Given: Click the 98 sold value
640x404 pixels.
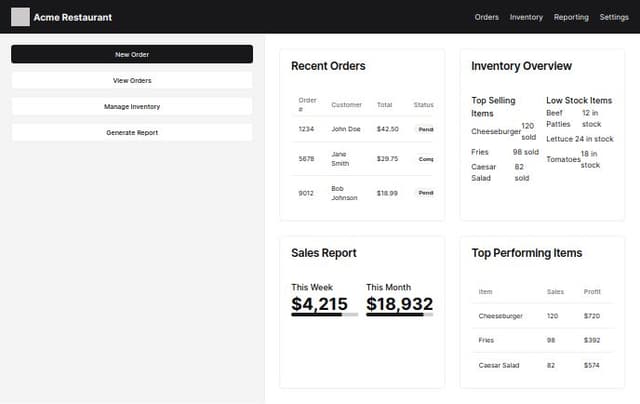Looking at the screenshot, I should click(x=526, y=152).
